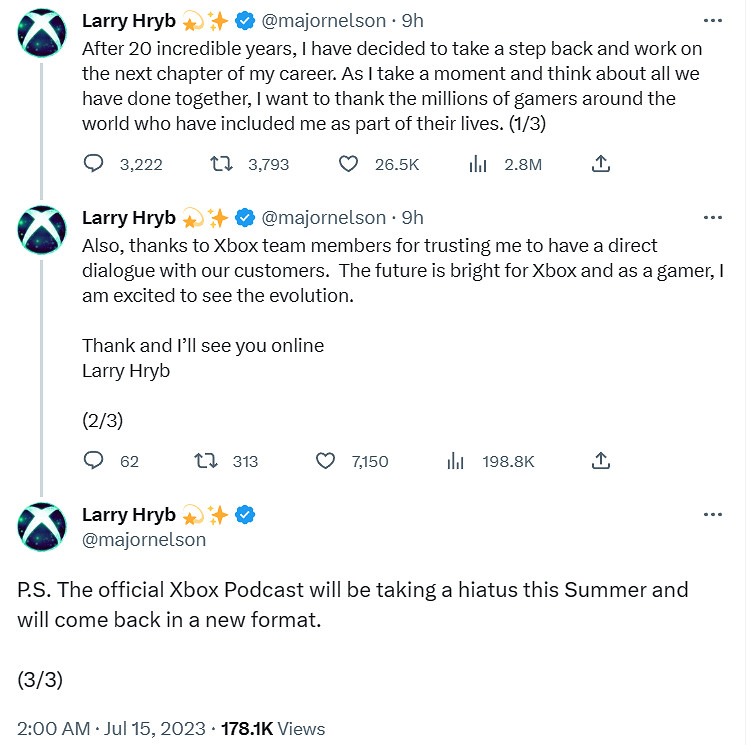Click the Larry Hryb name on the first tweet

pyautogui.click(x=129, y=20)
